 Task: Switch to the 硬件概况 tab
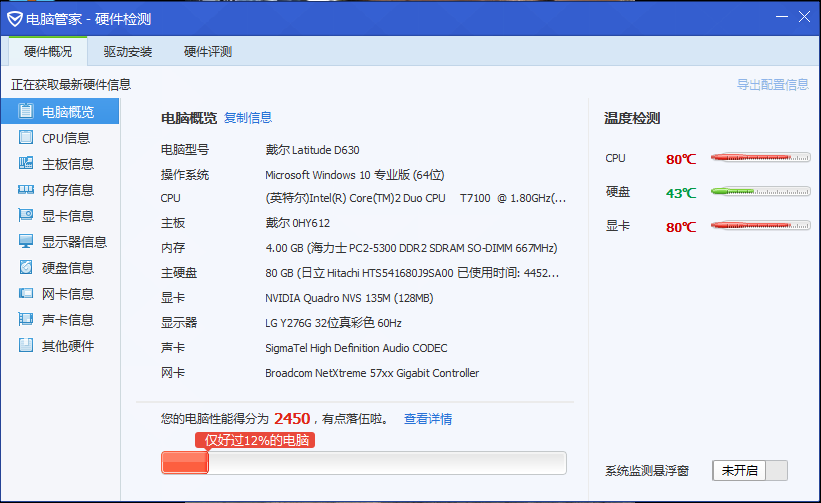pyautogui.click(x=48, y=51)
